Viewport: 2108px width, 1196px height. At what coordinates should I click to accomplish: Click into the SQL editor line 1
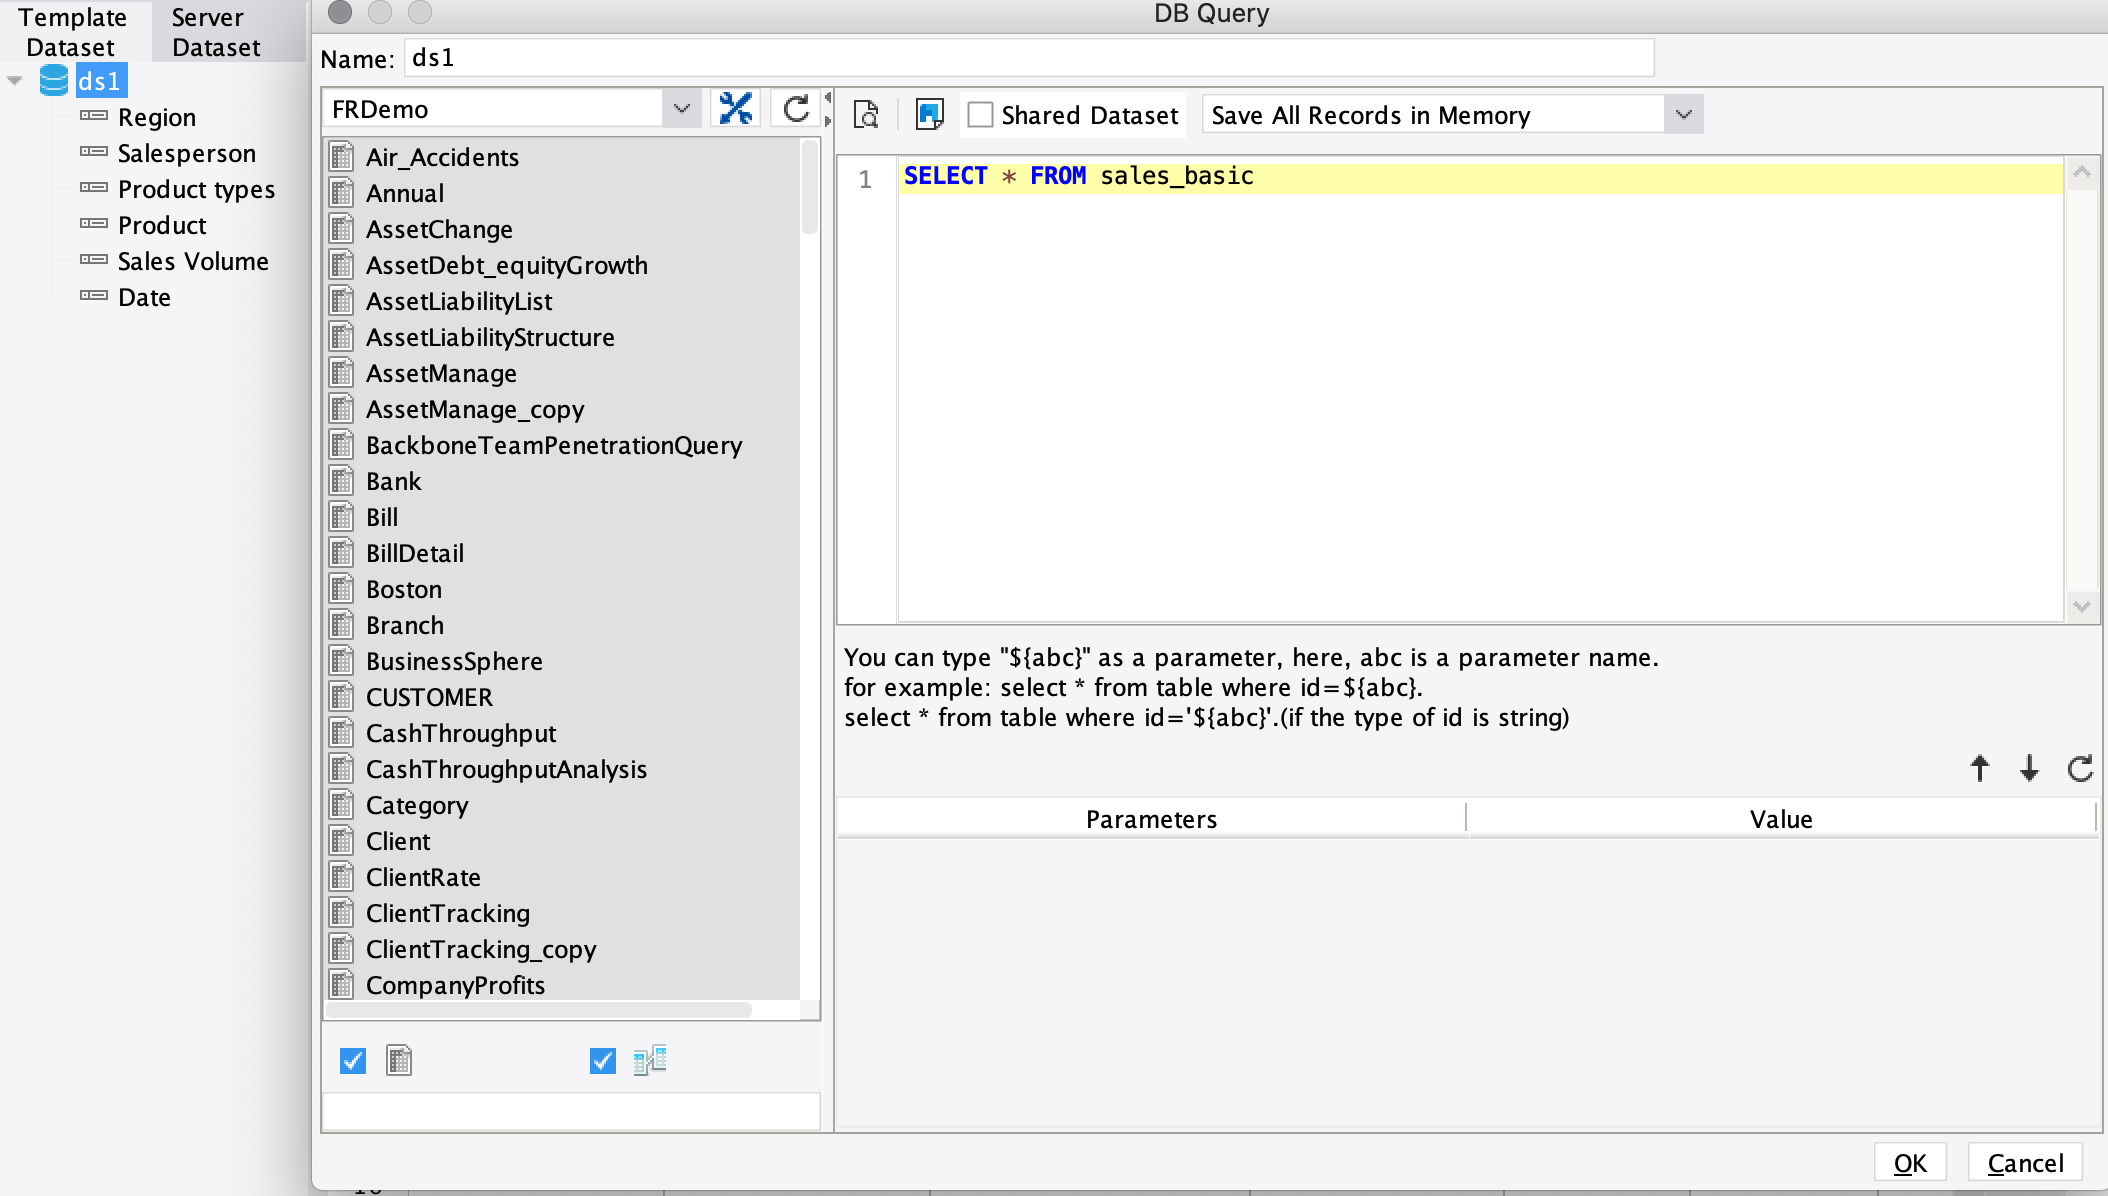(x=1480, y=177)
